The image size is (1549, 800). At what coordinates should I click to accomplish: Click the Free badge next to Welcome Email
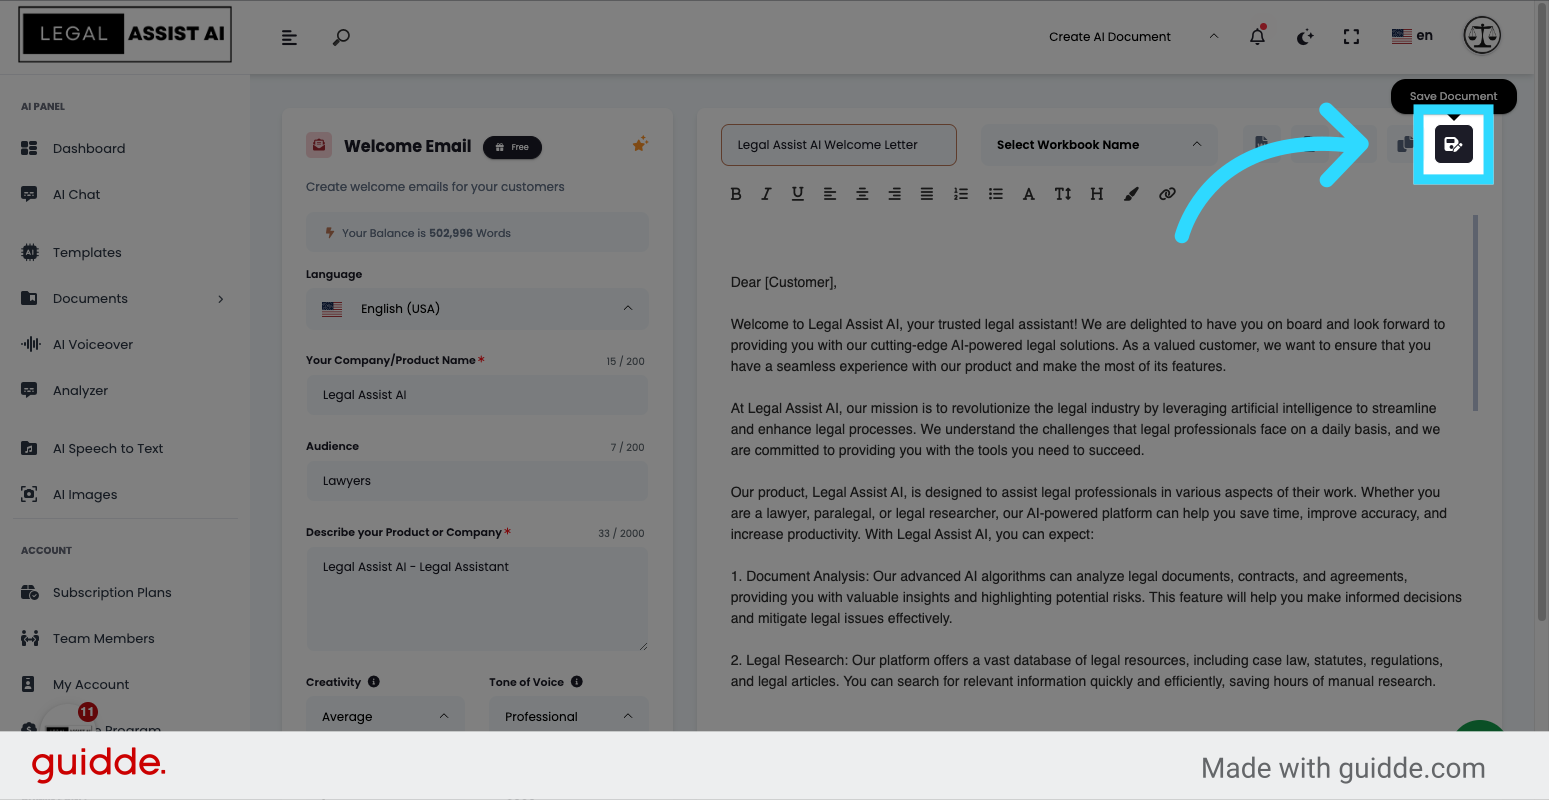[x=512, y=147]
